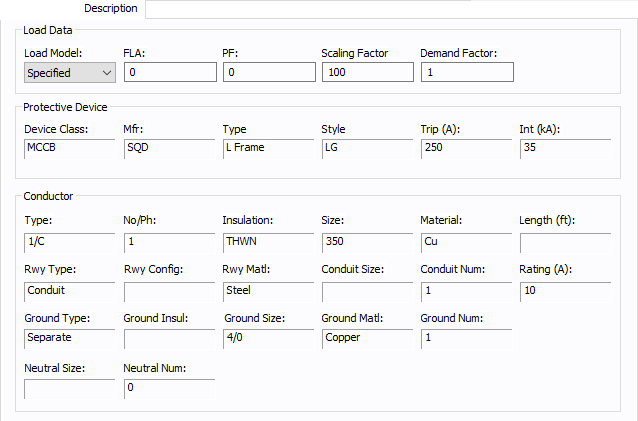
Task: Select the Scaling Factor field
Action: tap(366, 72)
